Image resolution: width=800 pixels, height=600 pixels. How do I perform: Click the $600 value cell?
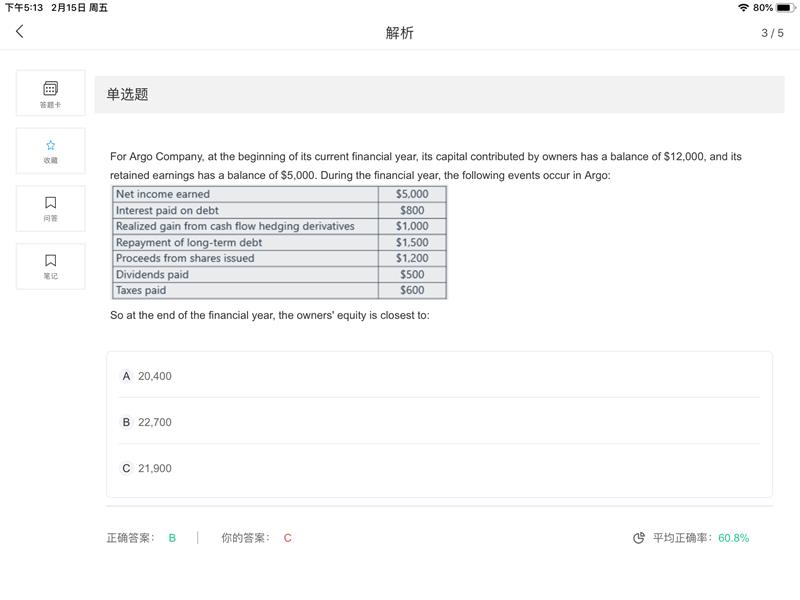[412, 290]
